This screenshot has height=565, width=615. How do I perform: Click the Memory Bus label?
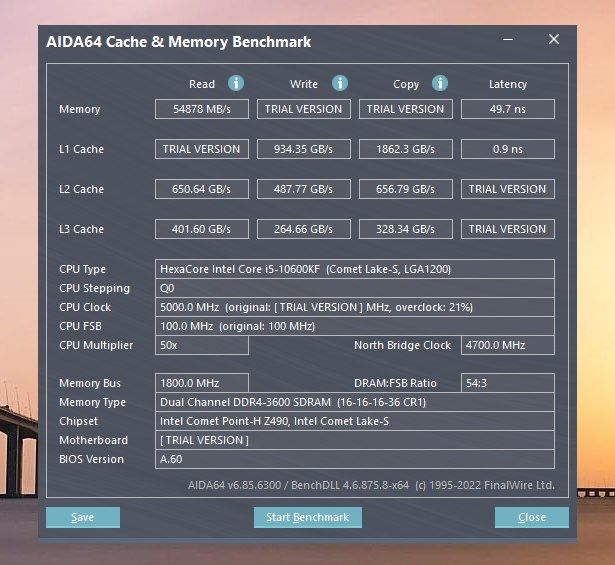click(90, 383)
